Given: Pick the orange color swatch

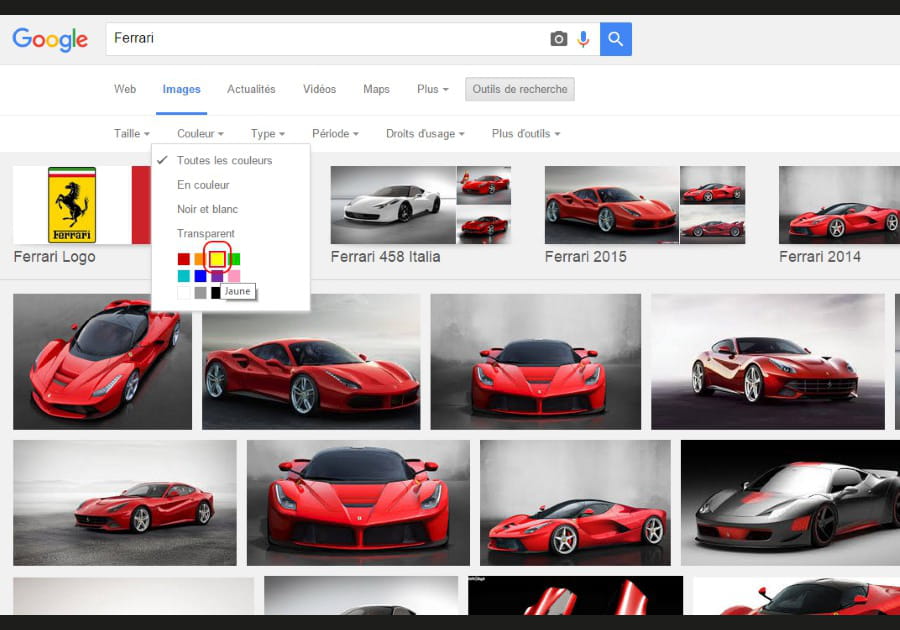Looking at the screenshot, I should (200, 259).
